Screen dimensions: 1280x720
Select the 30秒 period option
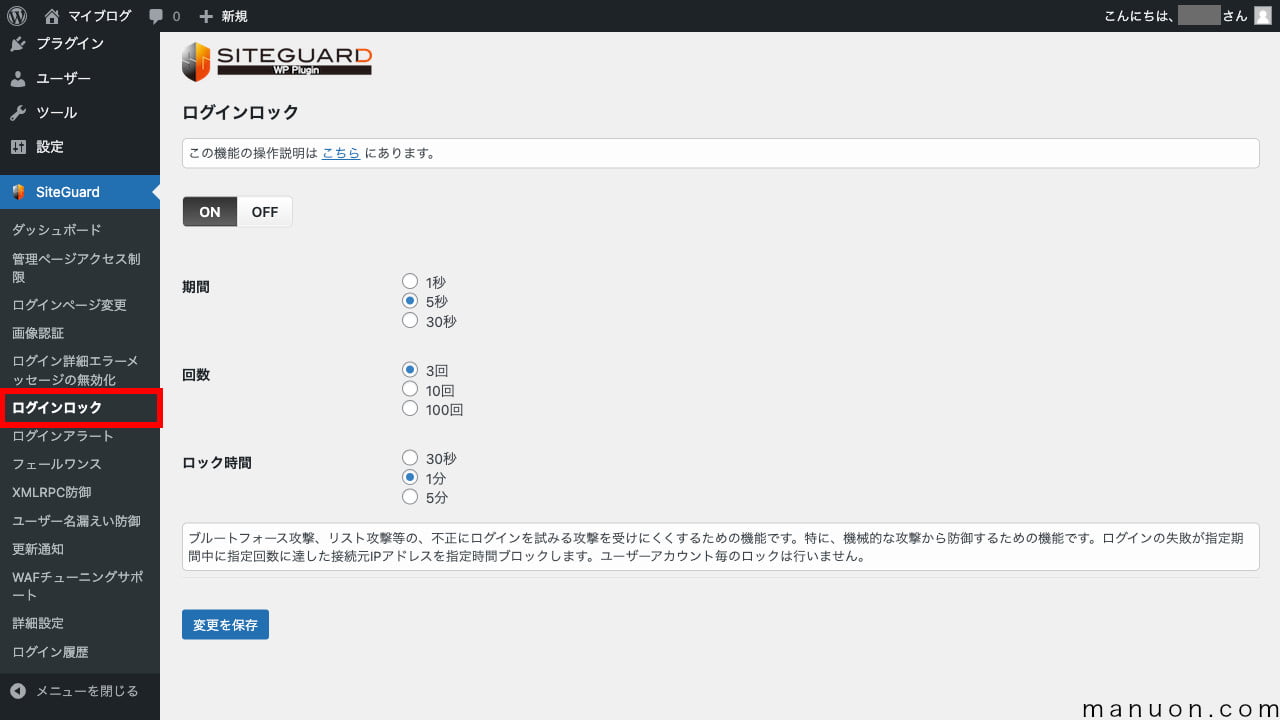410,321
